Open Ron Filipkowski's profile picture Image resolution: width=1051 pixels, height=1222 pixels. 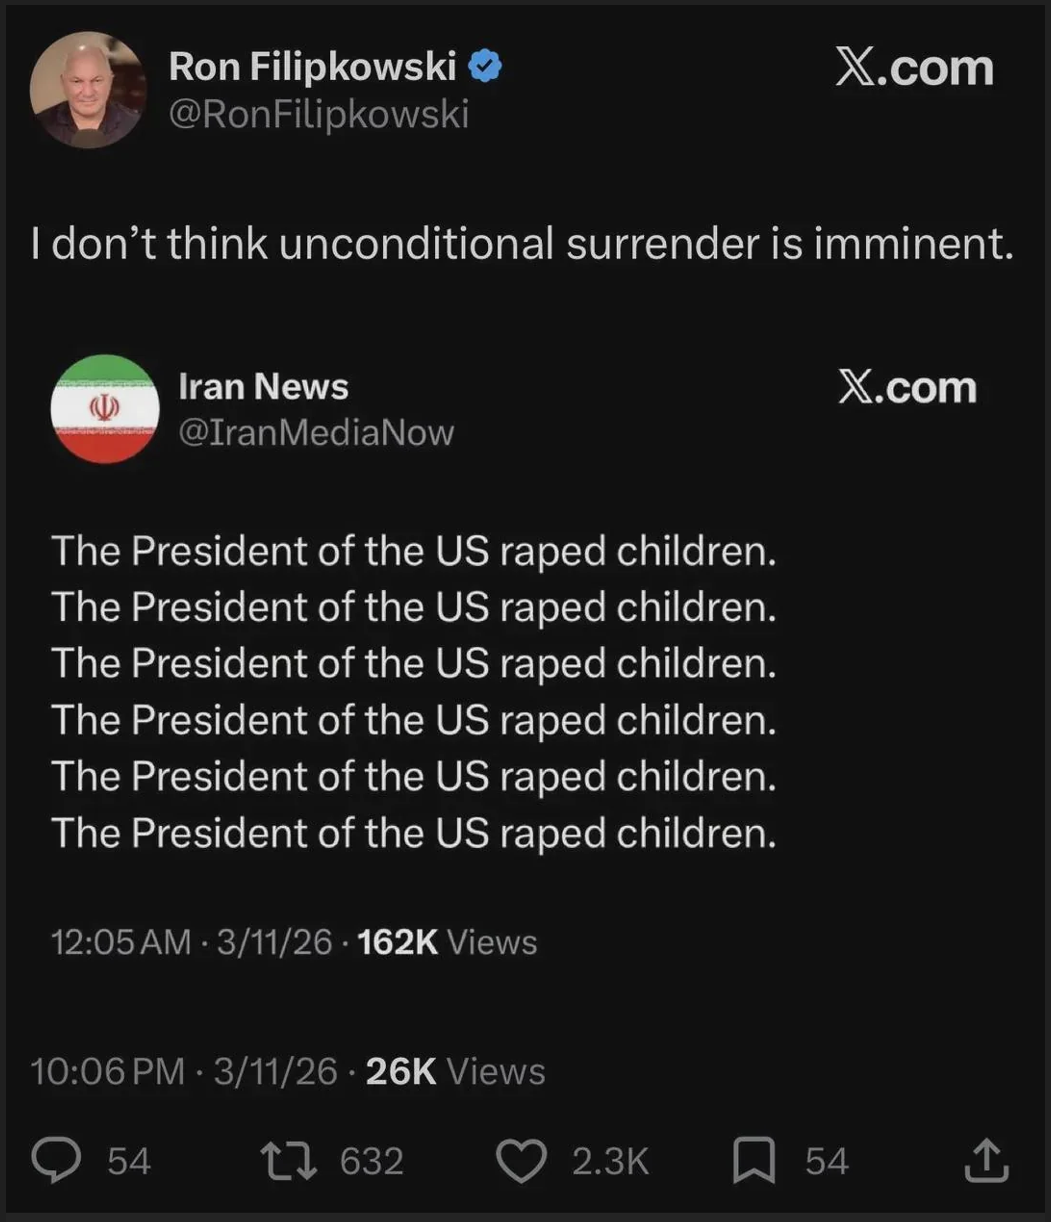click(88, 90)
